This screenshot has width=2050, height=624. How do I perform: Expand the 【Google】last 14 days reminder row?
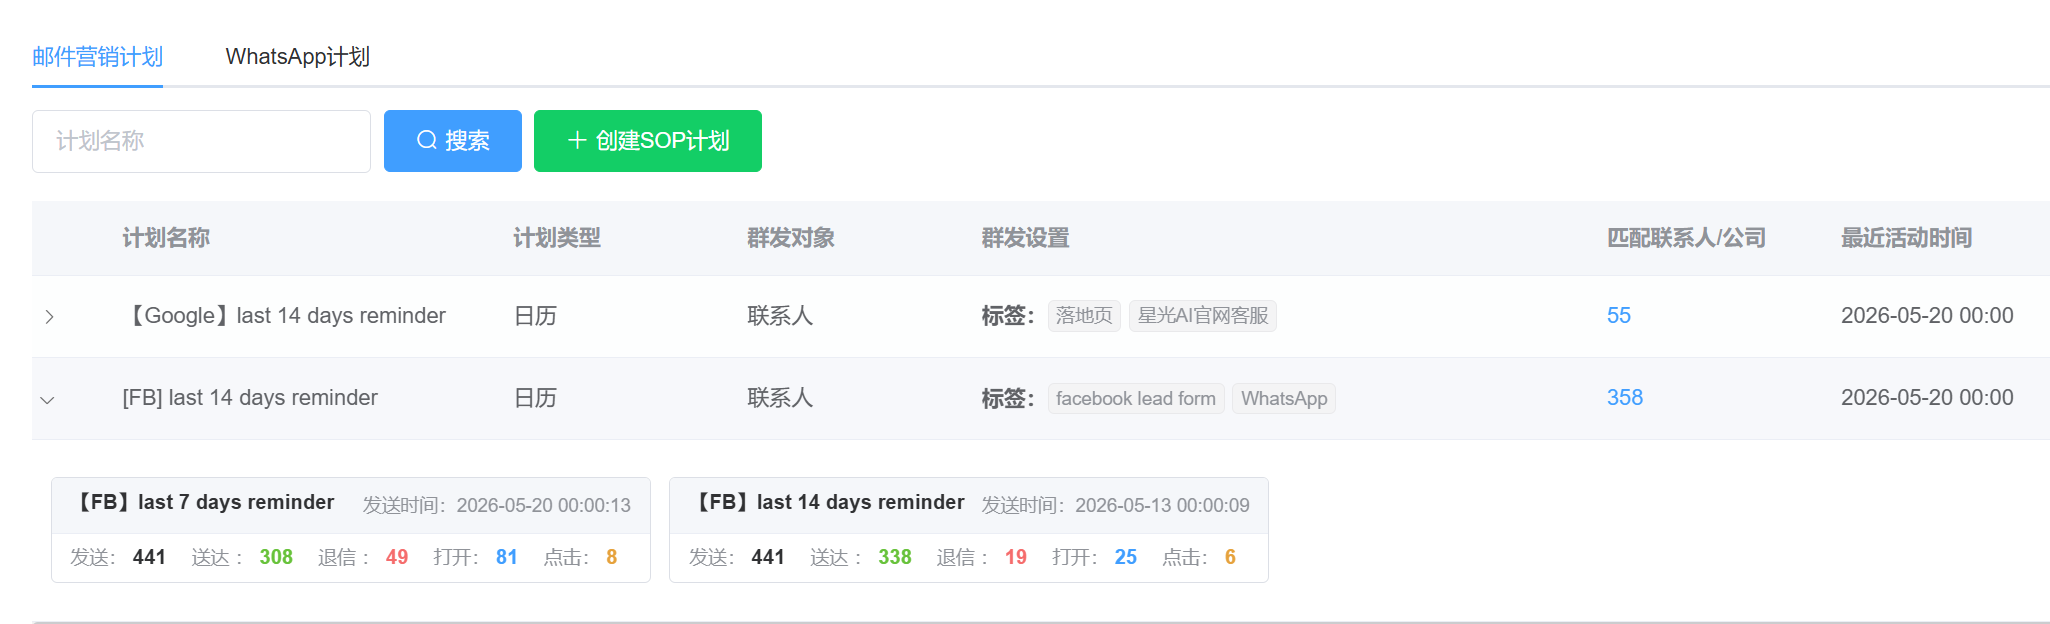[49, 317]
